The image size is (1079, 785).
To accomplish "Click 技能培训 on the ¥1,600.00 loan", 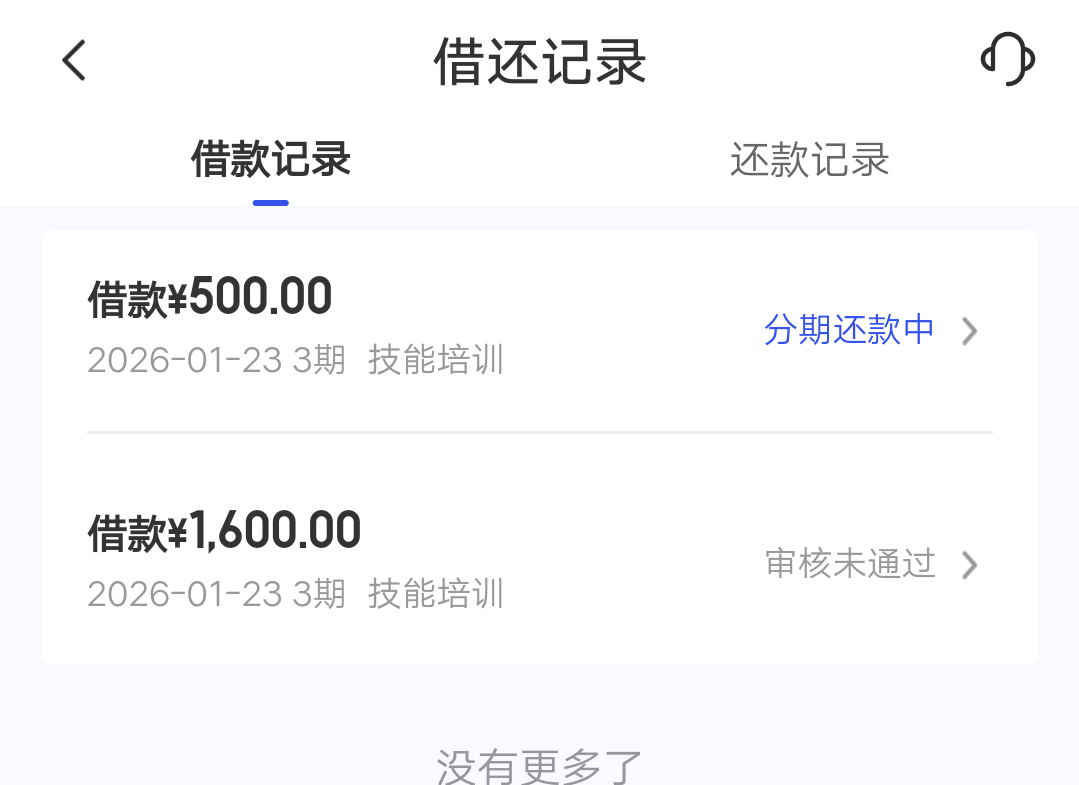I will coord(436,594).
